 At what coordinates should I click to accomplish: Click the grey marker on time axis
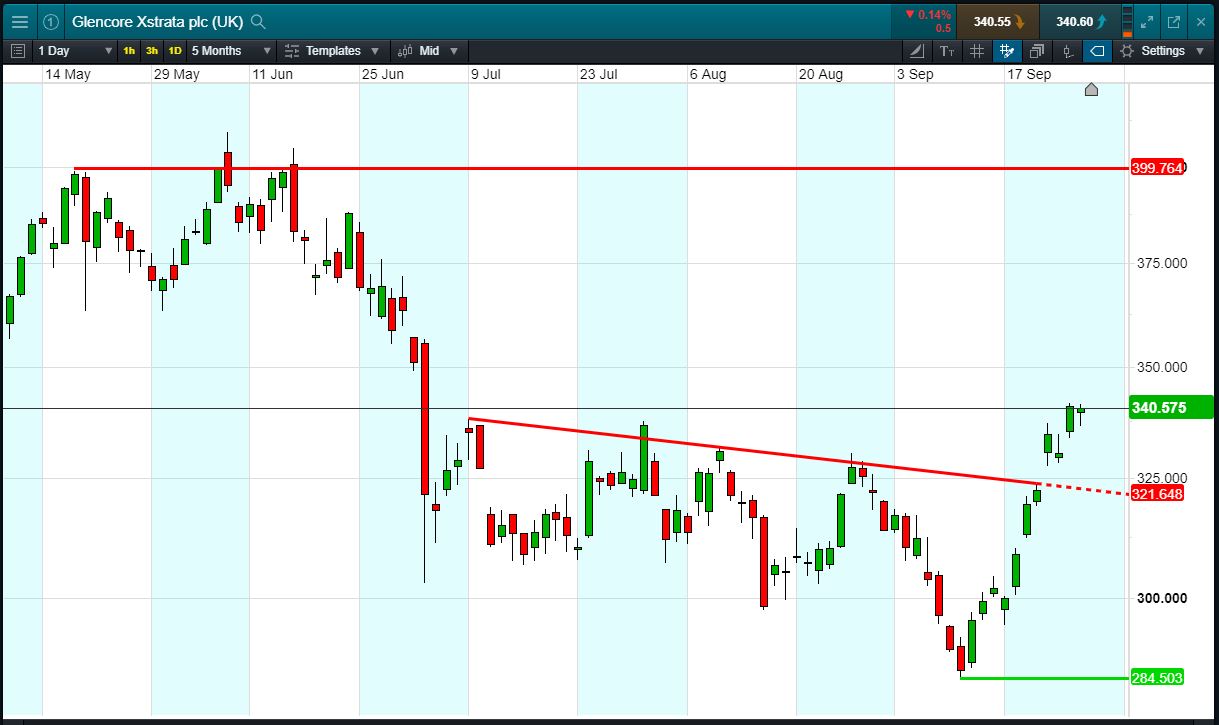pos(1091,90)
